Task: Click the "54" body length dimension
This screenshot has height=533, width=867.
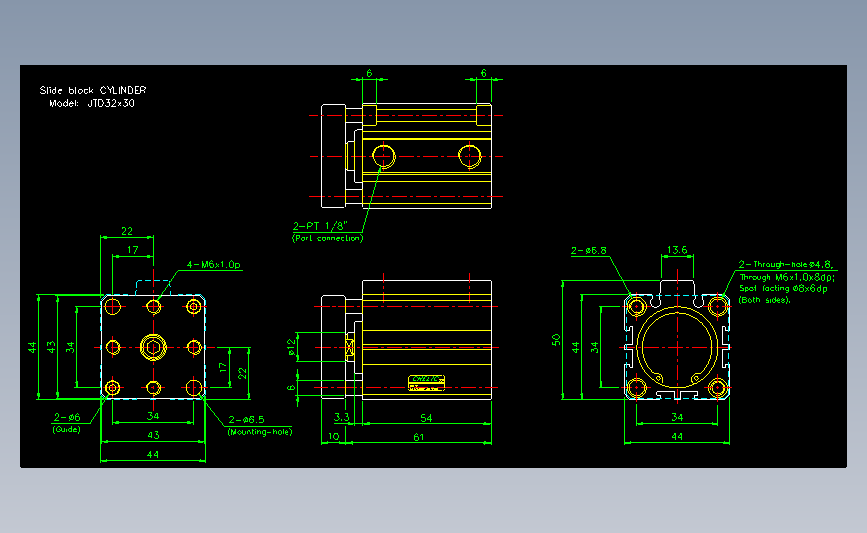Action: [x=426, y=418]
